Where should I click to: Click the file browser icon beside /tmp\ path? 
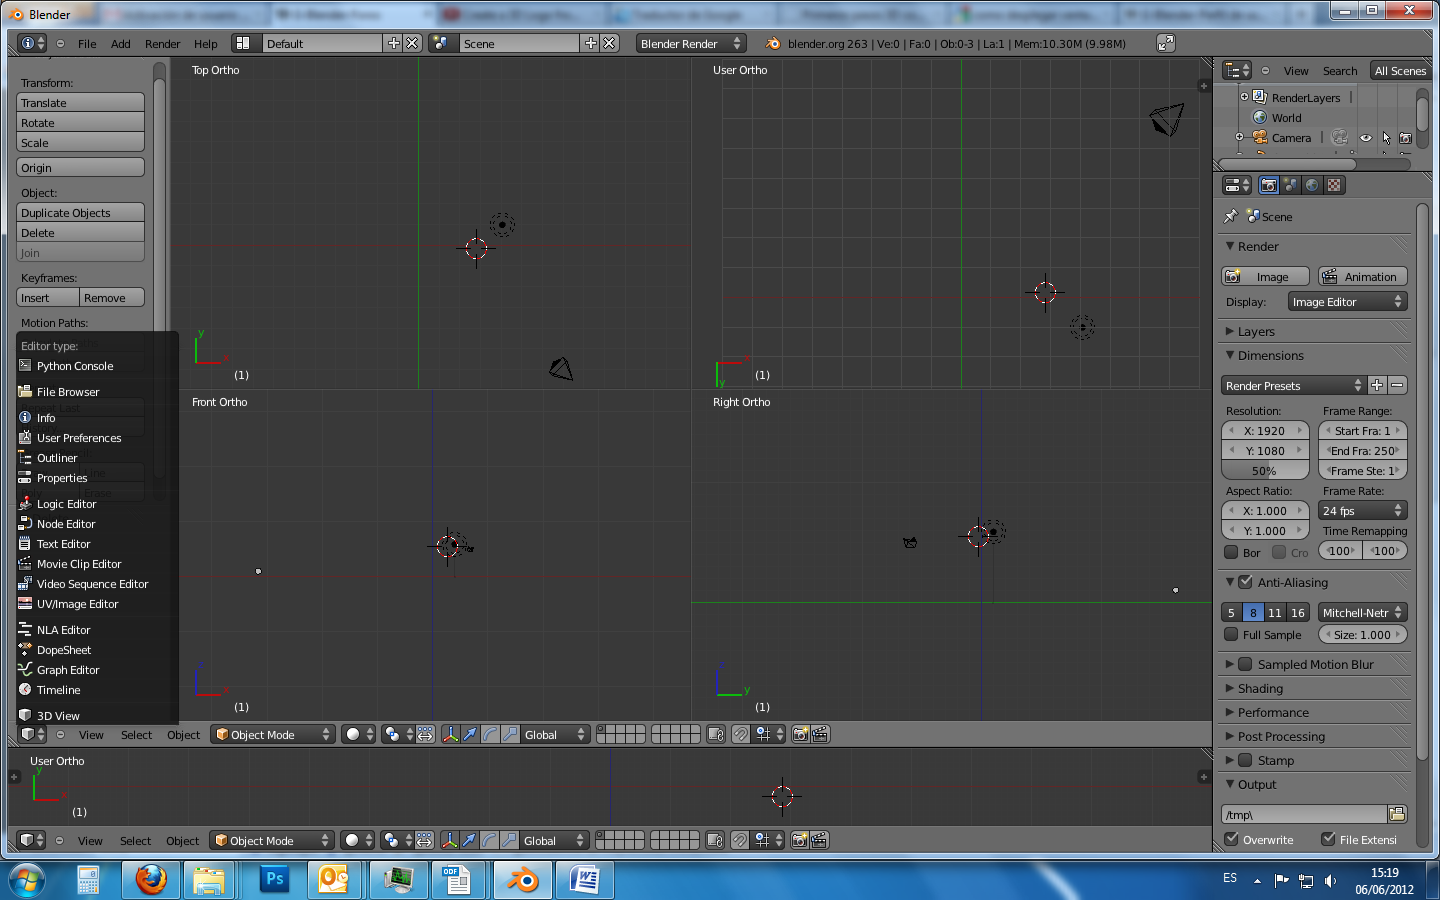(x=1397, y=814)
